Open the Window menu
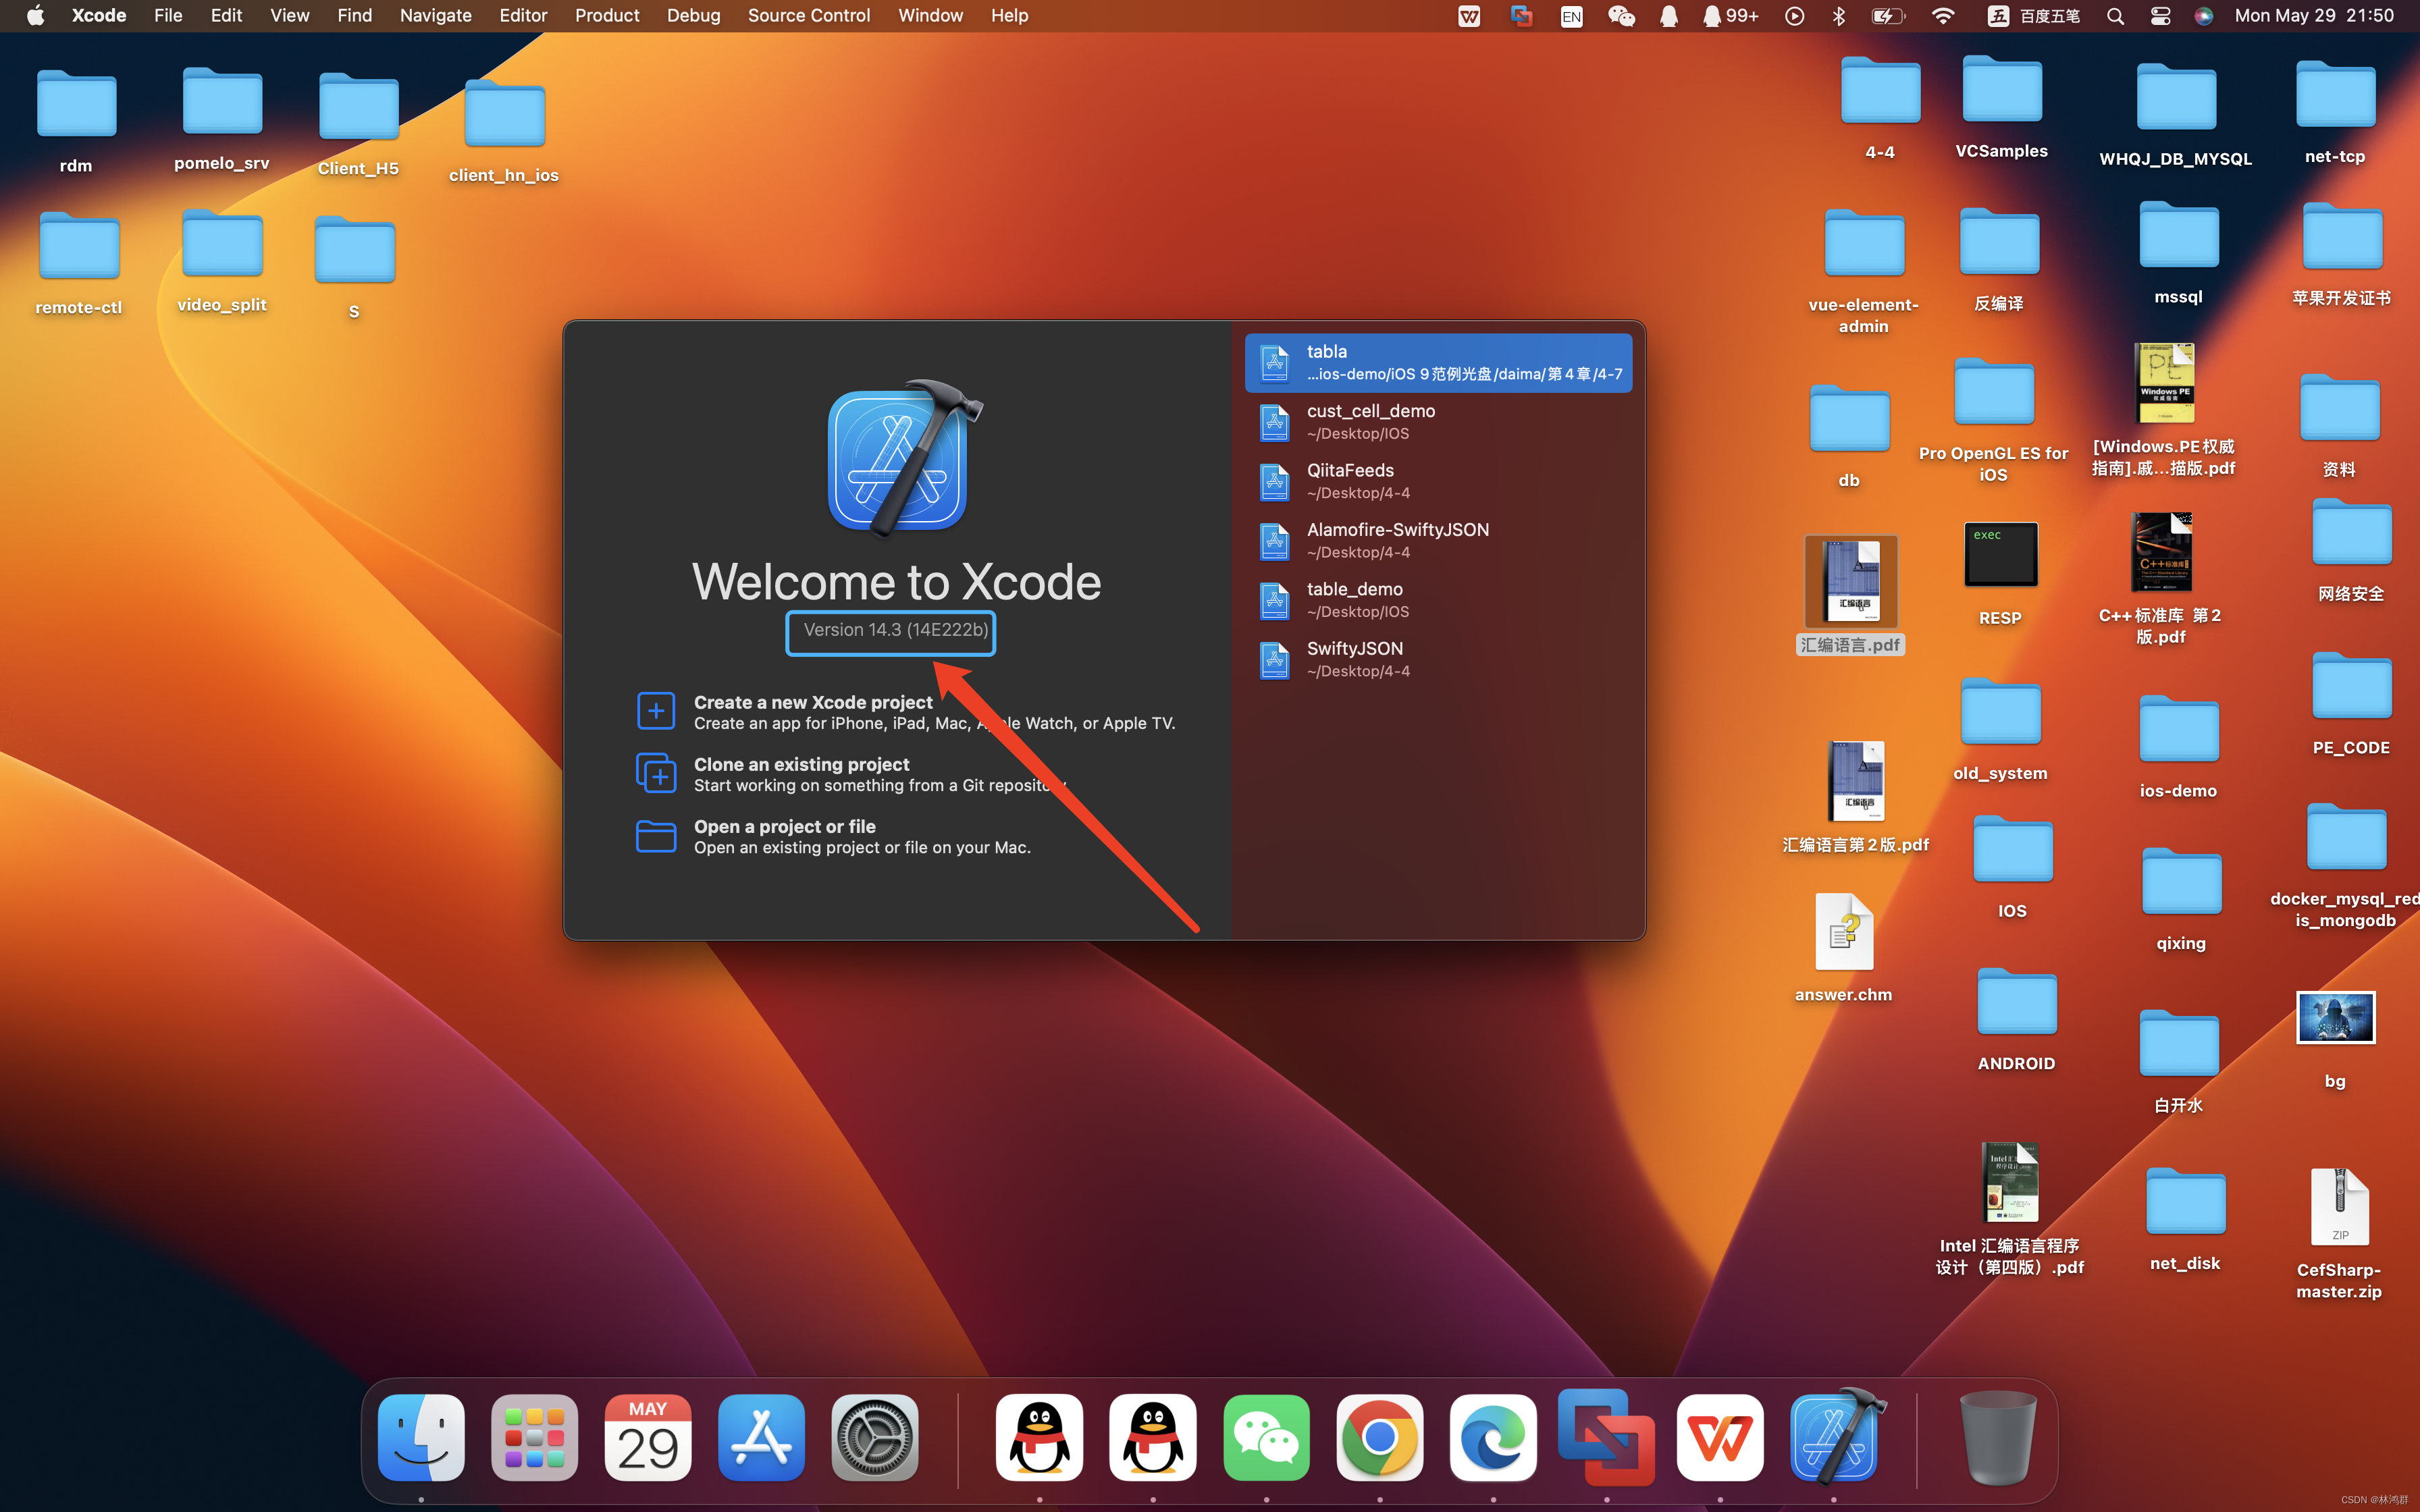Viewport: 2420px width, 1512px height. [x=930, y=15]
